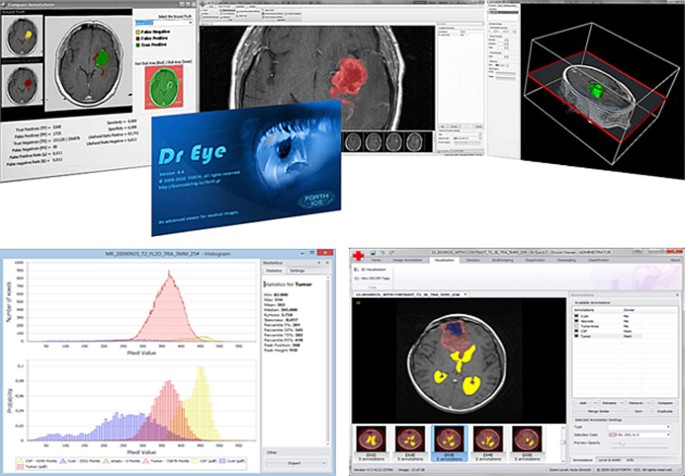Select the Visualization ribbon tab
This screenshot has width=685, height=476.
[x=444, y=260]
